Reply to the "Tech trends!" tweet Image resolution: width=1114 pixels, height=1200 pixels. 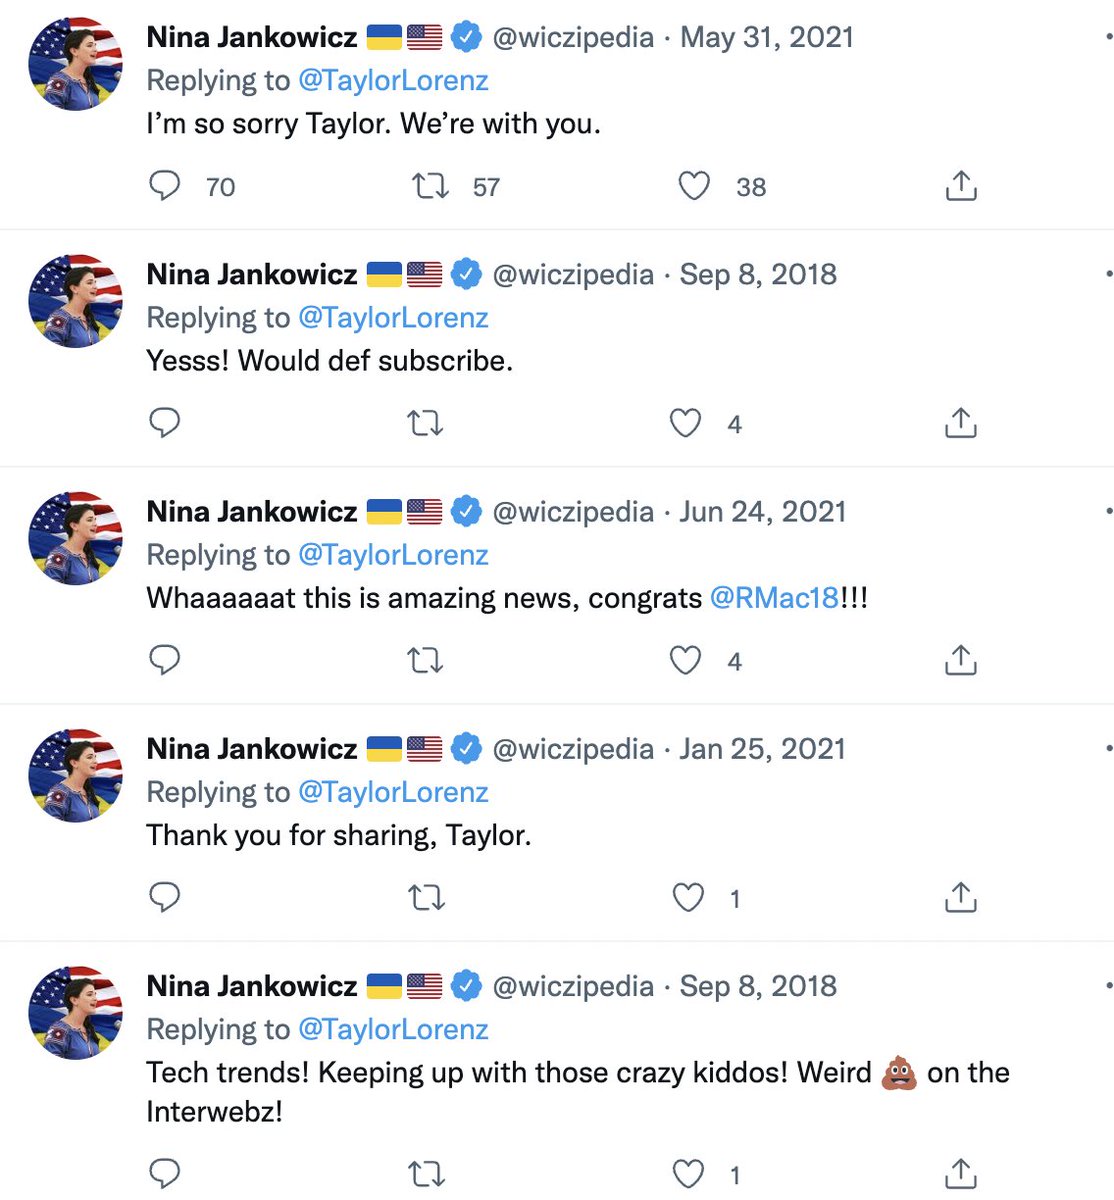(165, 1172)
